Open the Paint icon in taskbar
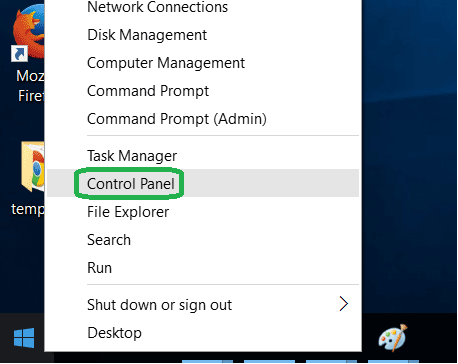Image resolution: width=458 pixels, height=364 pixels. [393, 337]
